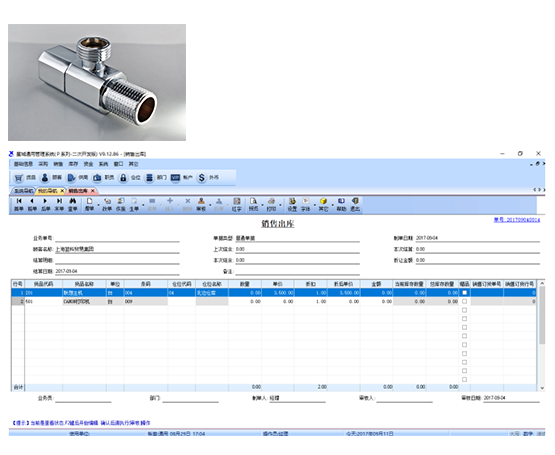
Task: Click the printer icon in toolbar
Action: 271,201
